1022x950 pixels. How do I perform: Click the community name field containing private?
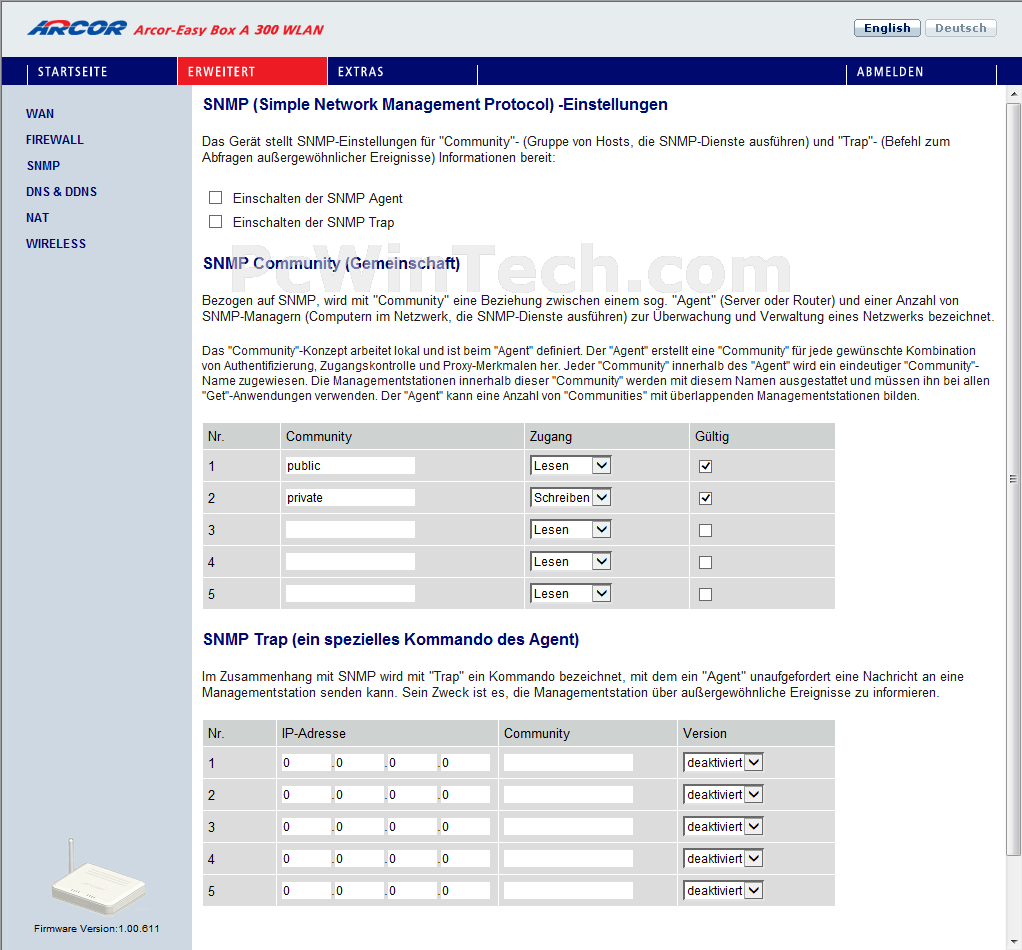pyautogui.click(x=350, y=497)
